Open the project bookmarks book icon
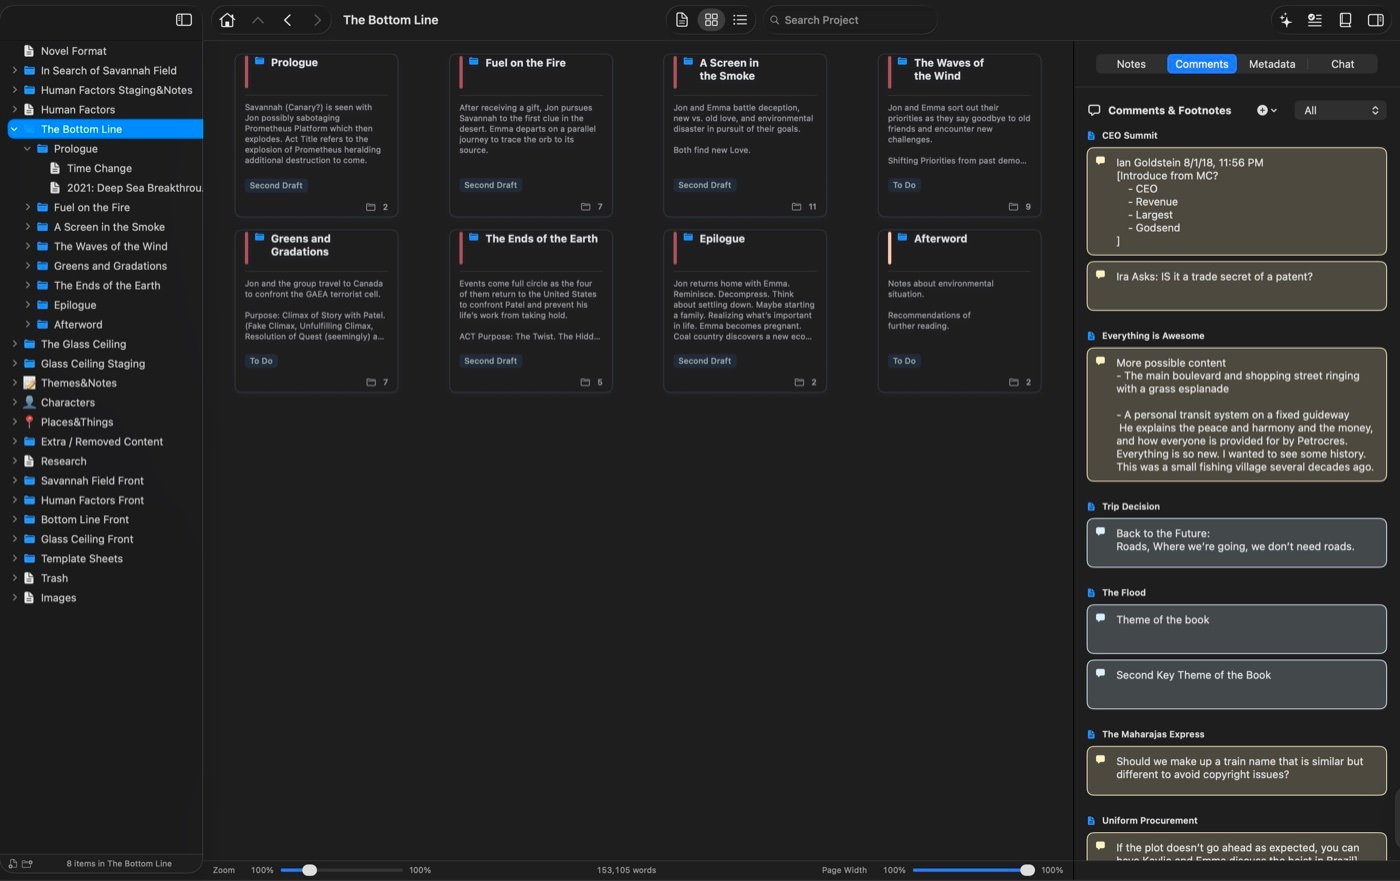 click(x=1345, y=19)
